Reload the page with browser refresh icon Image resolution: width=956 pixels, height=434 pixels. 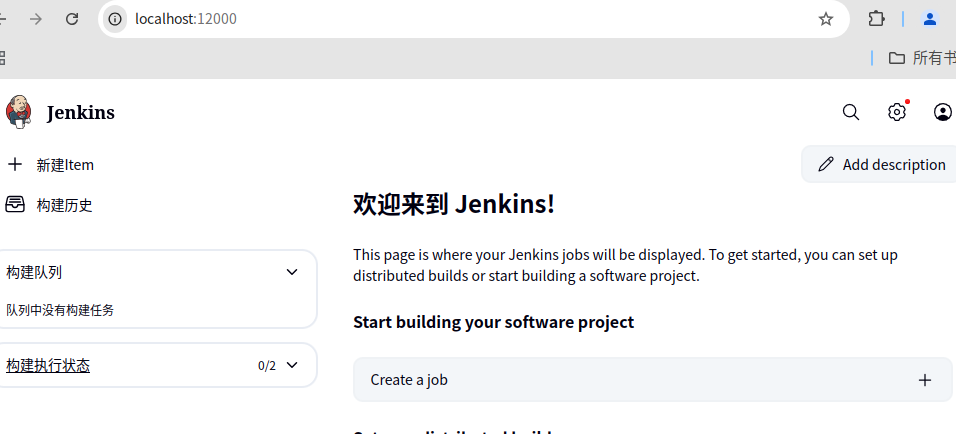click(72, 19)
